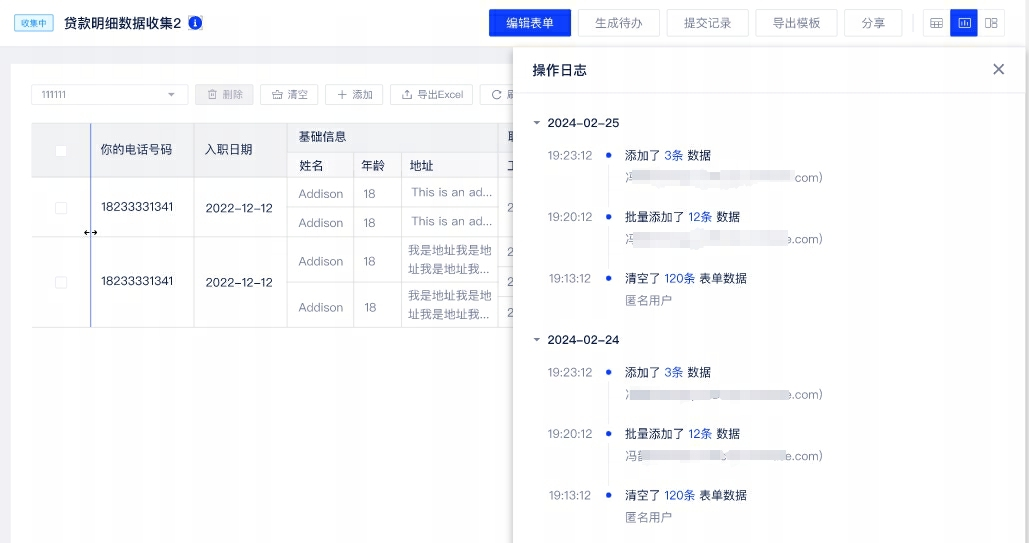Click the refresh button in the table toolbar
The image size is (1029, 543).
[497, 95]
